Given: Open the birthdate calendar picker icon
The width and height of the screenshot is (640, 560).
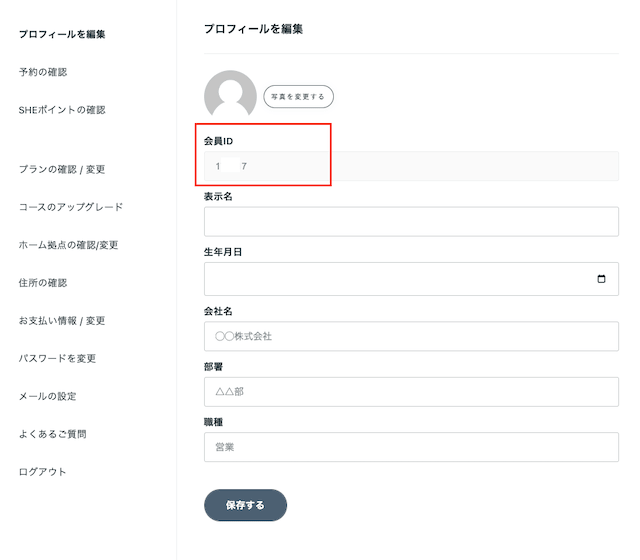Looking at the screenshot, I should (601, 279).
